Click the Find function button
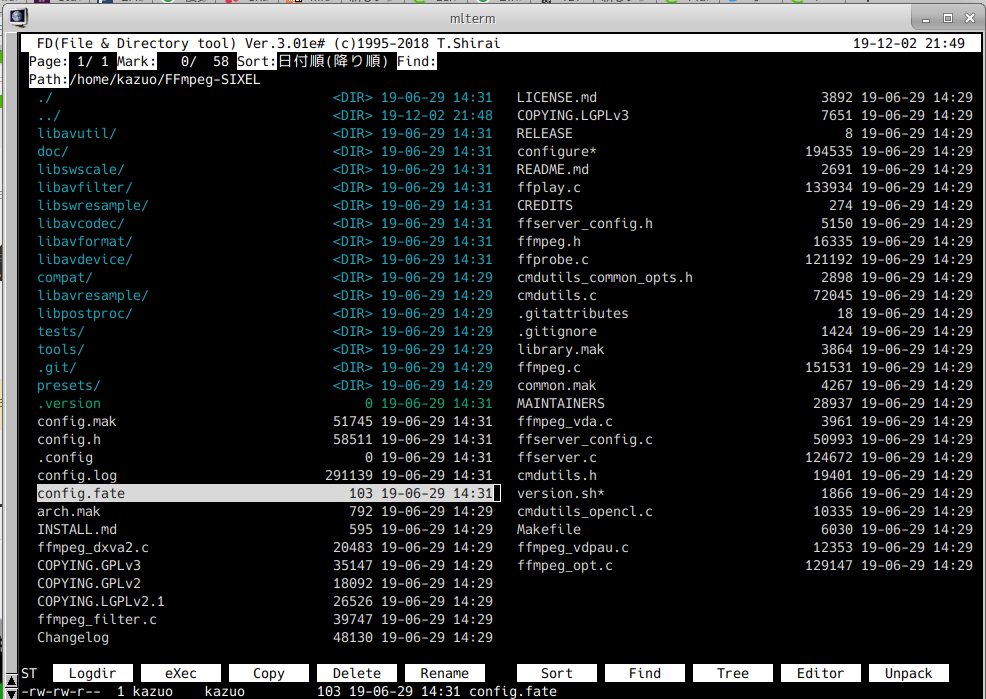This screenshot has height=699, width=986. pos(645,673)
